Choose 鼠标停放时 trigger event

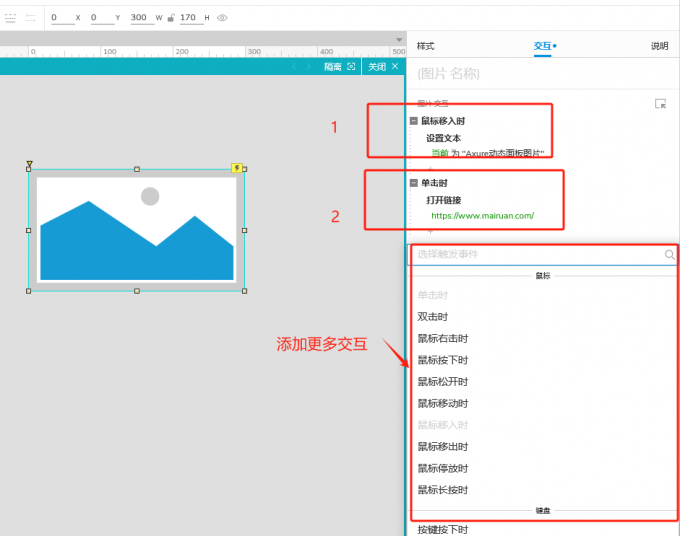pyautogui.click(x=443, y=468)
